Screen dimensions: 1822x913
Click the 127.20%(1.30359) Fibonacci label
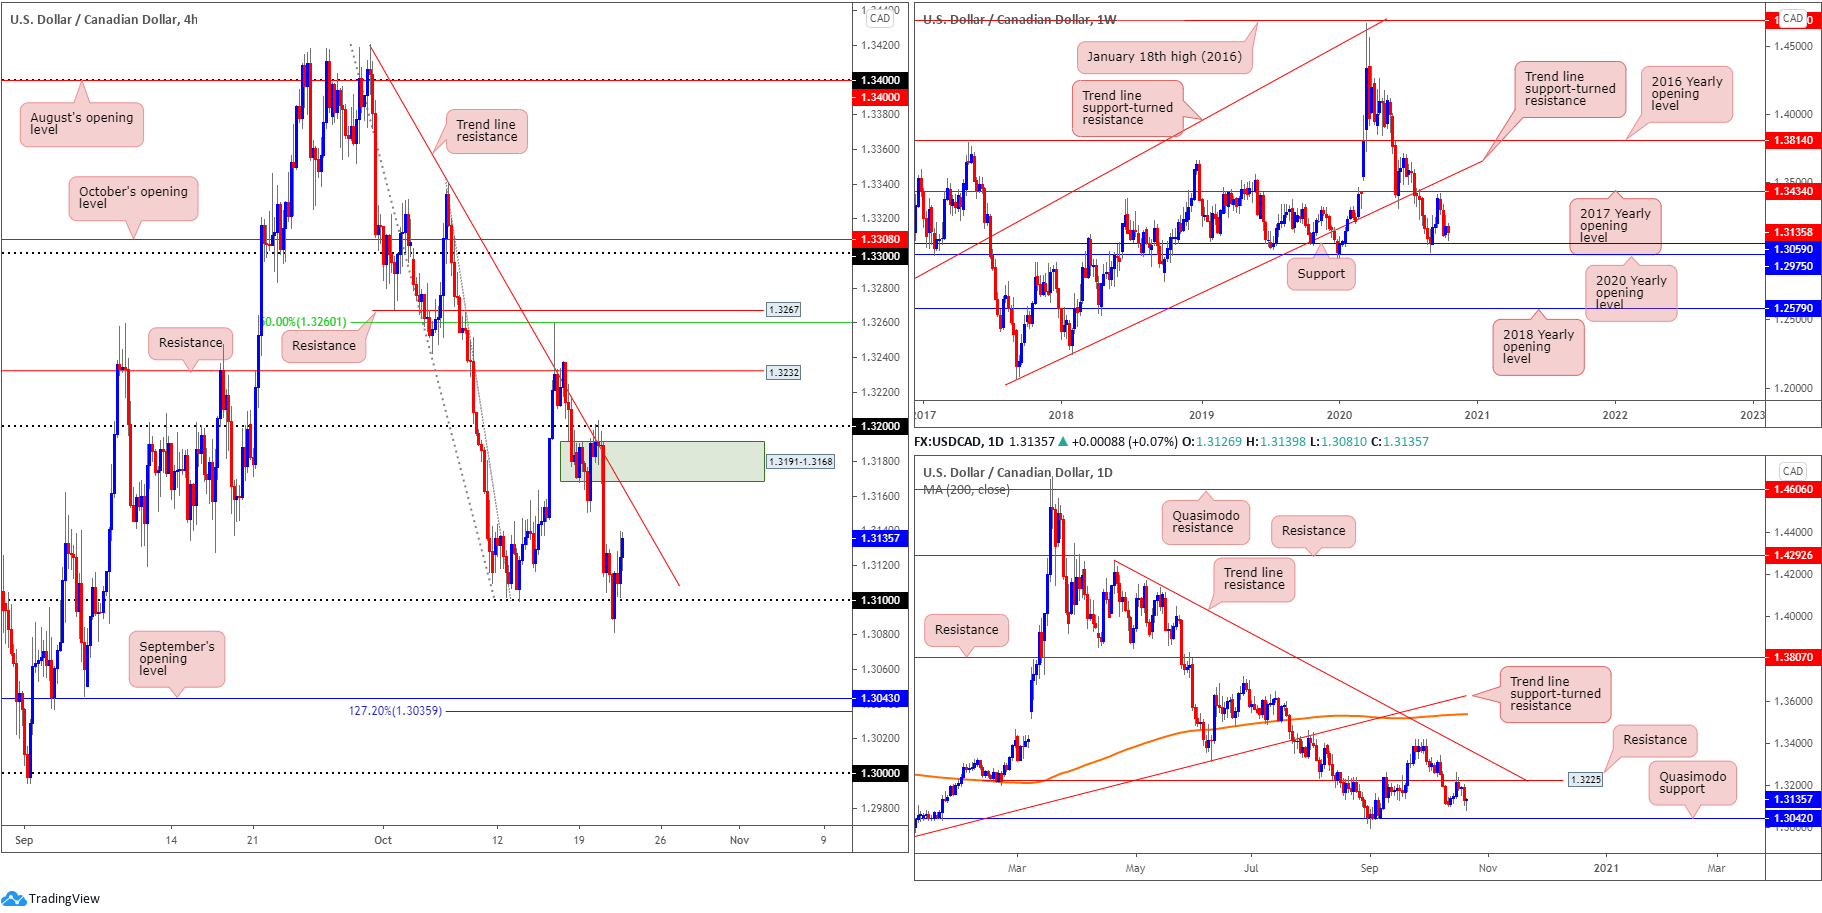click(x=395, y=711)
